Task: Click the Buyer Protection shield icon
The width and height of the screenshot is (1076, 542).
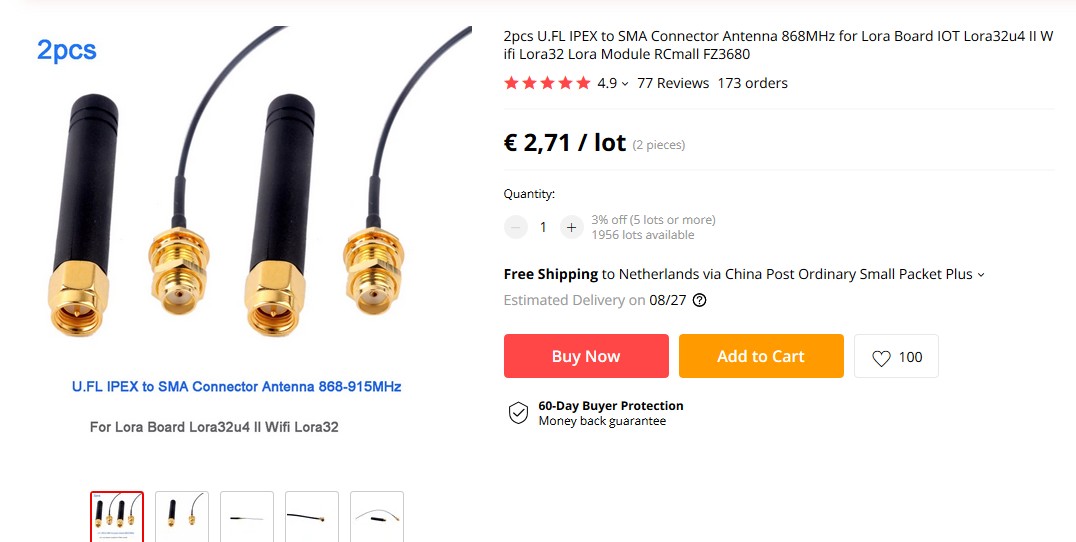Action: point(518,413)
